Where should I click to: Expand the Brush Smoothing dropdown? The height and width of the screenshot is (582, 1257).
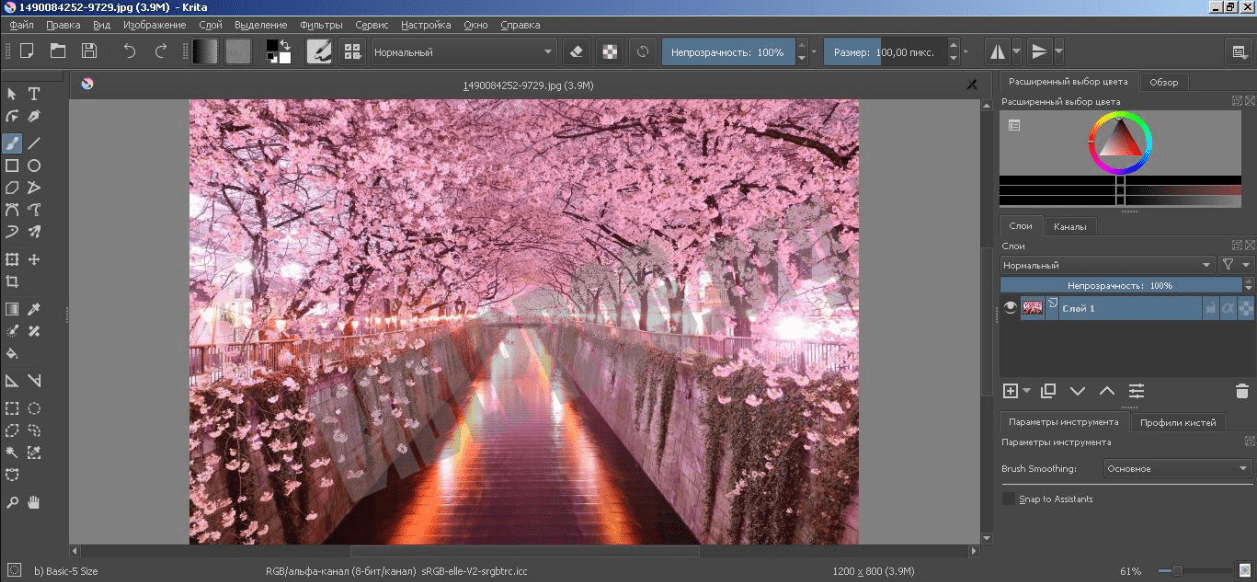tap(1177, 468)
